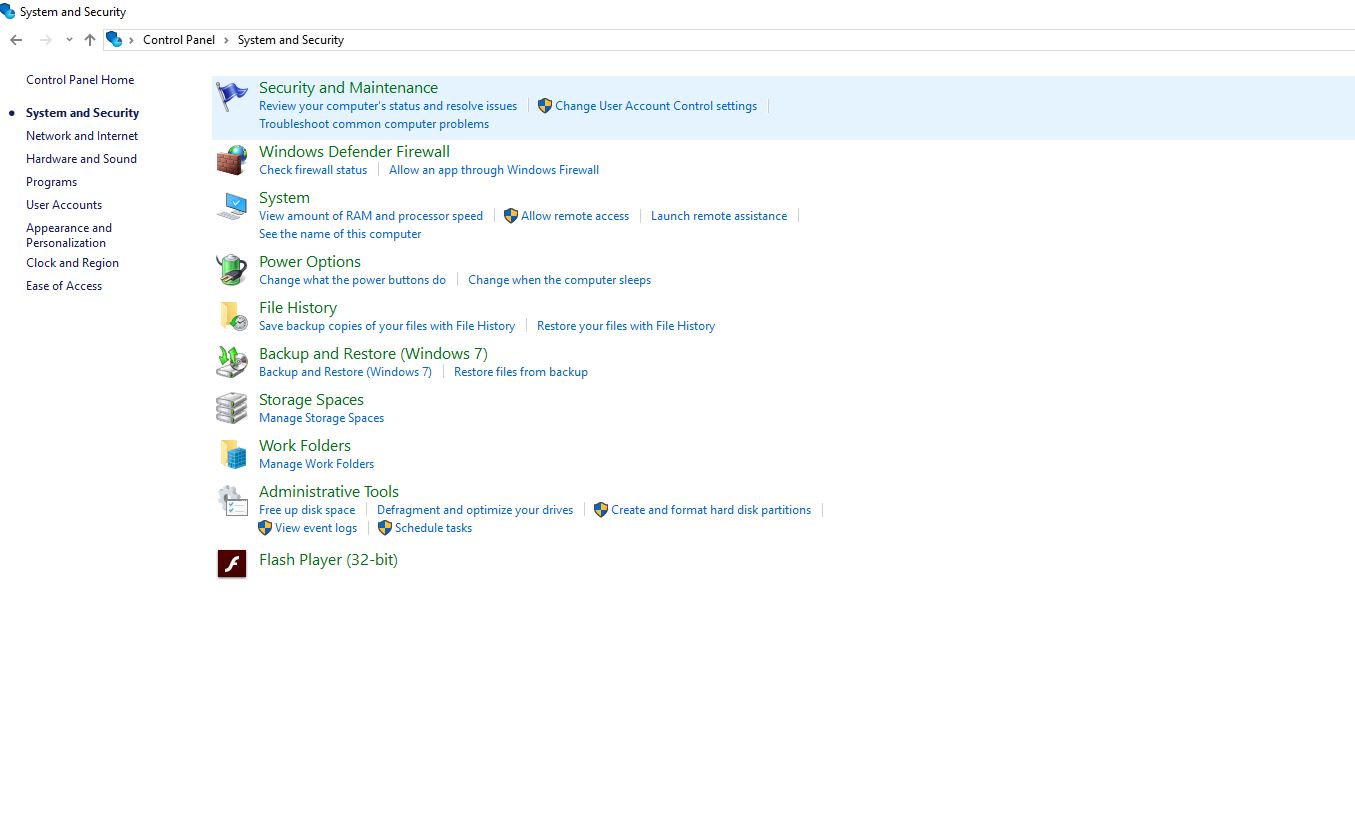1355x826 pixels.
Task: Open the System heading link
Action: (284, 198)
